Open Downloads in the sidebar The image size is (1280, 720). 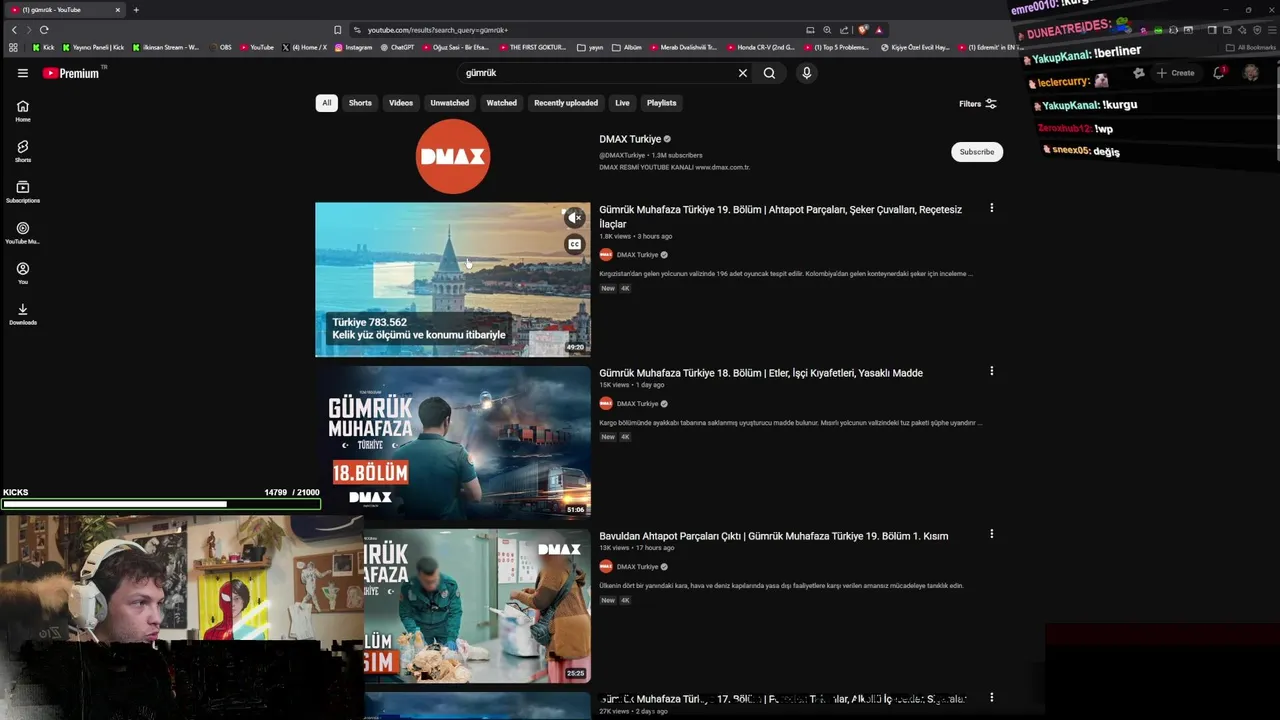pyautogui.click(x=22, y=314)
